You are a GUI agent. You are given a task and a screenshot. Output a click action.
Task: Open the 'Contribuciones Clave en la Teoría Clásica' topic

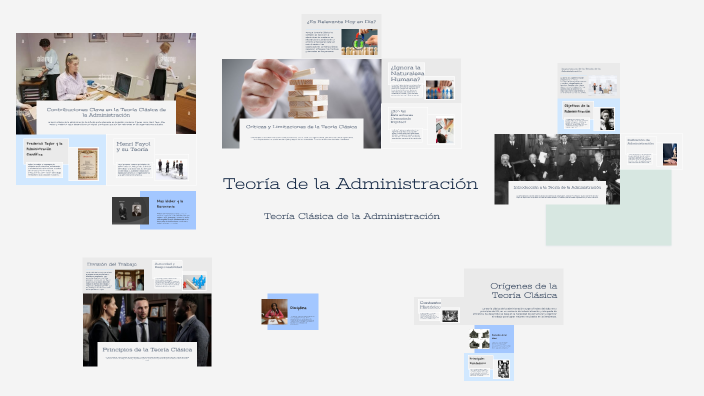(106, 84)
